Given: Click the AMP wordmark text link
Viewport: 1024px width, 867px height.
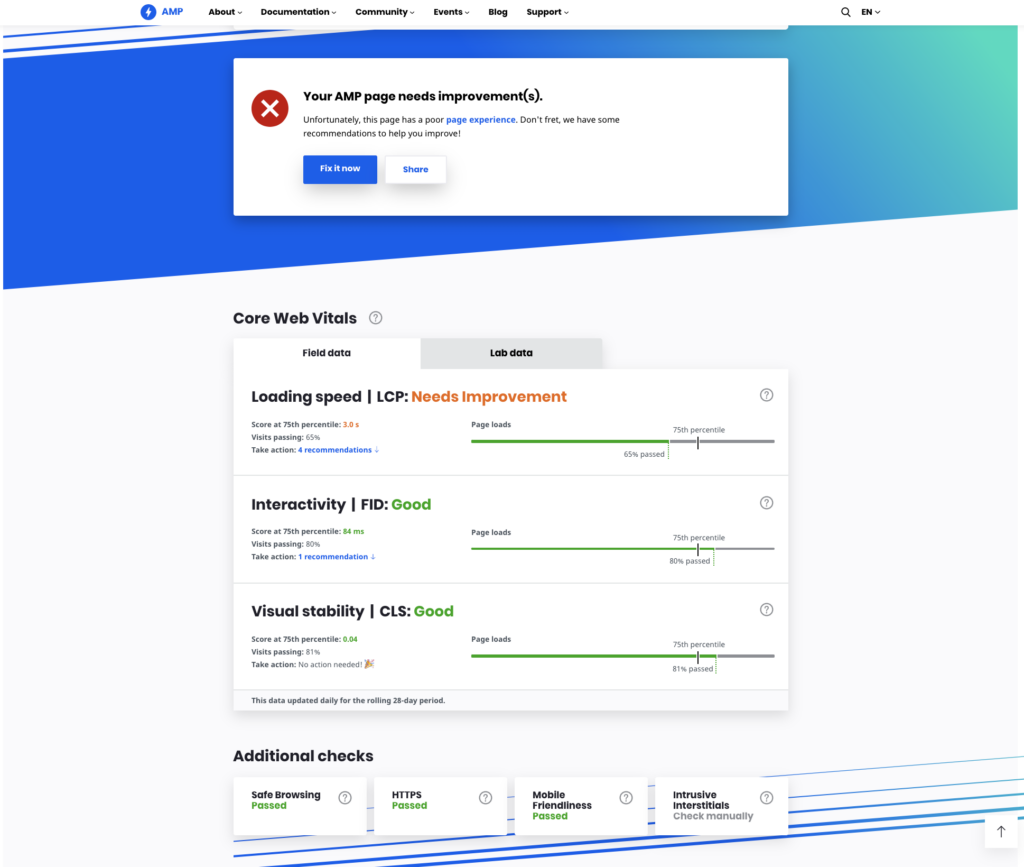Looking at the screenshot, I should click(x=172, y=12).
